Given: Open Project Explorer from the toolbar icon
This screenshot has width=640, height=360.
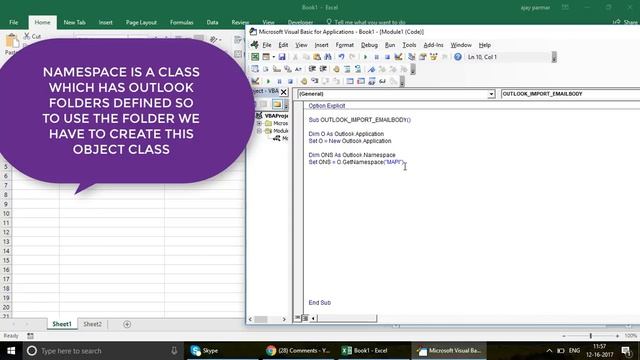Looking at the screenshot, I should pyautogui.click(x=411, y=57).
